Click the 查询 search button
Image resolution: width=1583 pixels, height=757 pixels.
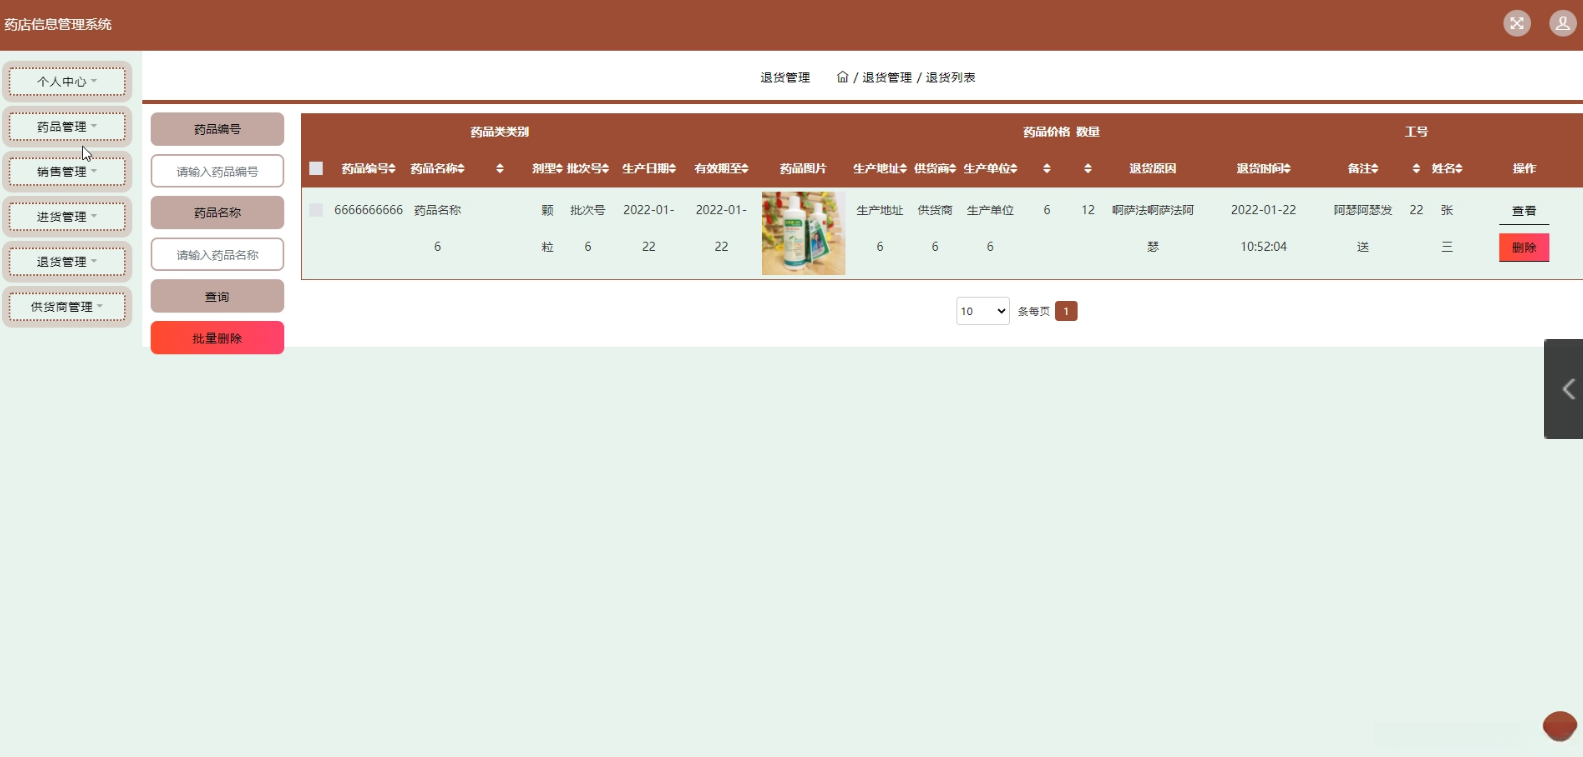217,297
